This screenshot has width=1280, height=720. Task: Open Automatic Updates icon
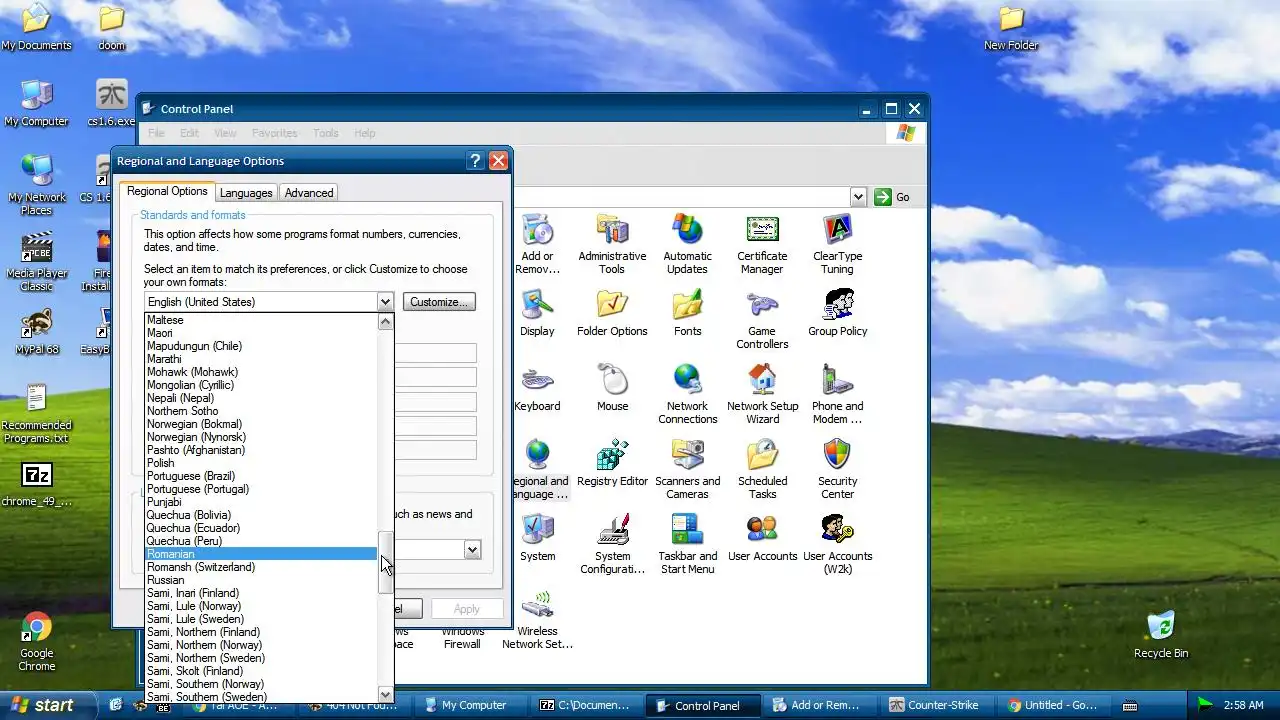[687, 244]
